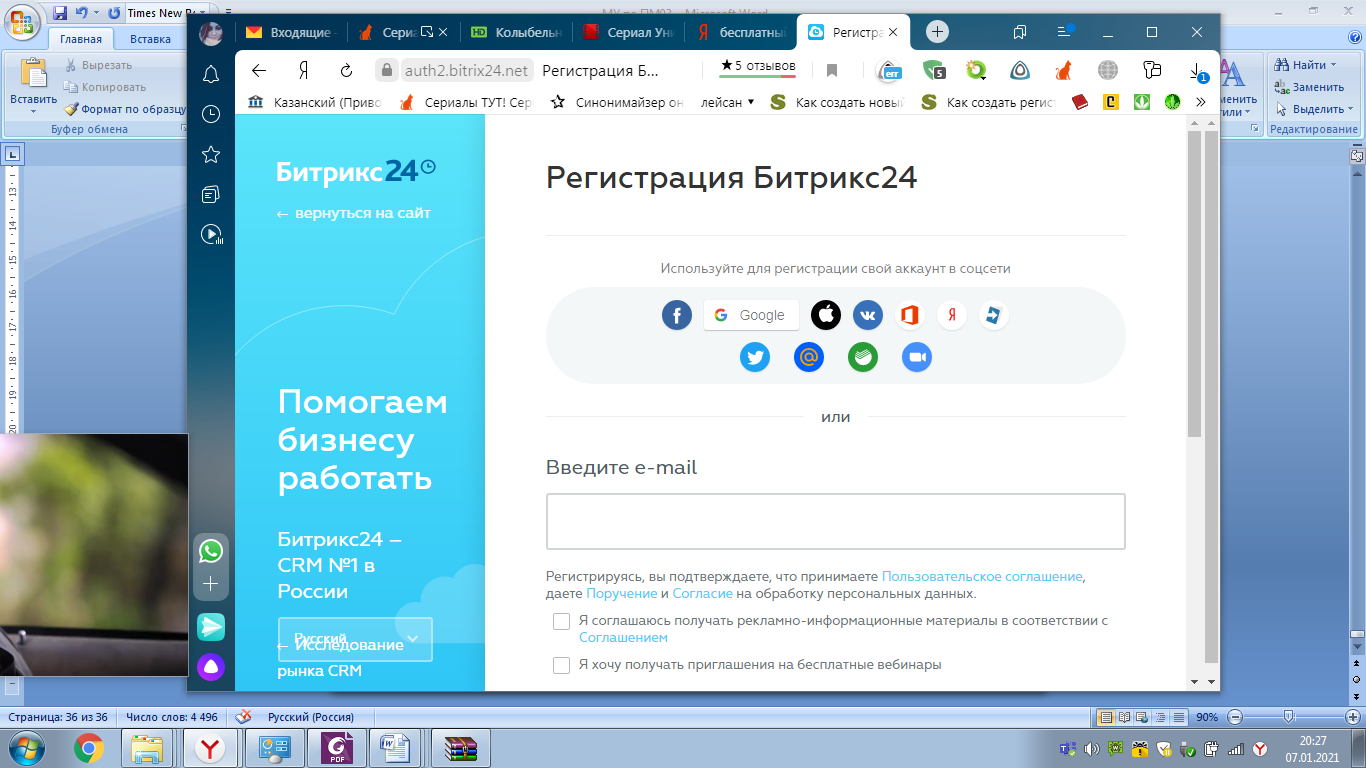Click Копировать in Word clipboard group

click(105, 87)
